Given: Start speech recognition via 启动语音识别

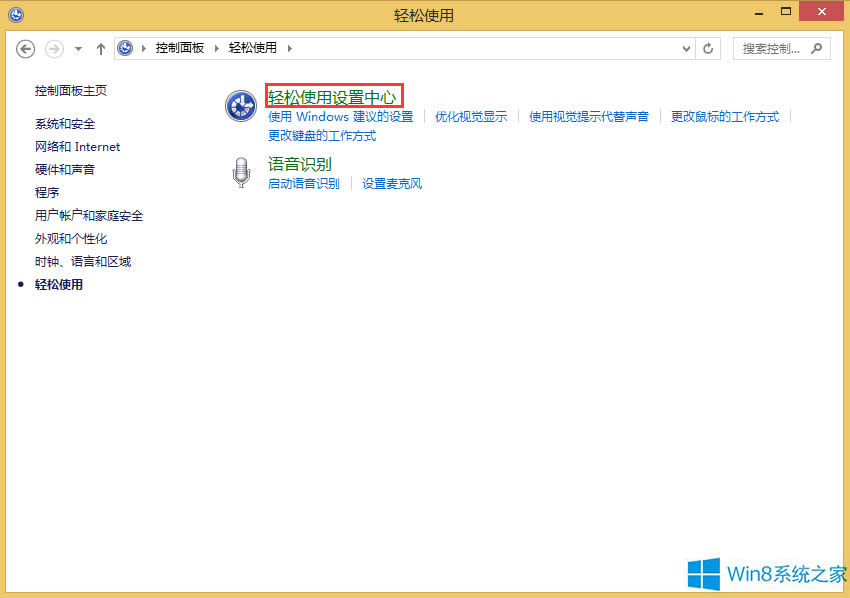Looking at the screenshot, I should [305, 183].
